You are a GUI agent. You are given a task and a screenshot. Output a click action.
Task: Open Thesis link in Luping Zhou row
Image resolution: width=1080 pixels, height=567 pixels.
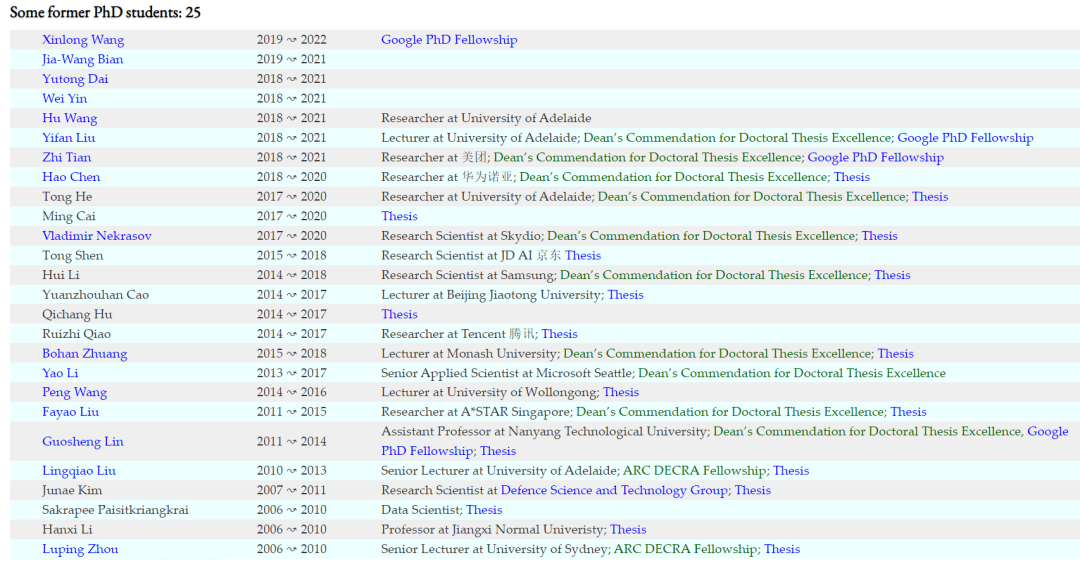pos(782,550)
